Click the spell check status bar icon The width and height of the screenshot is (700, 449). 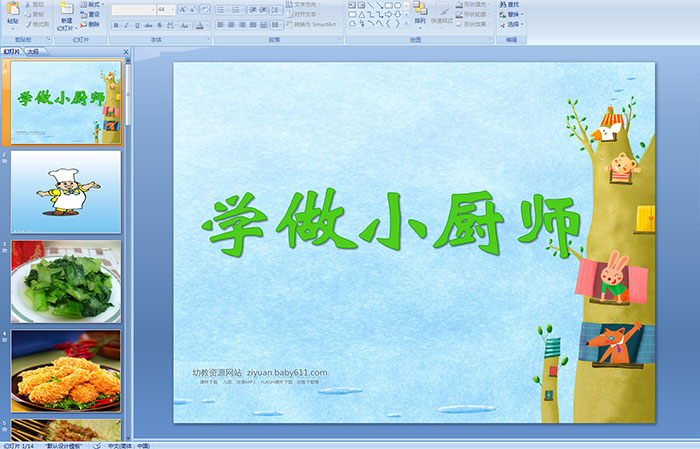point(97,446)
